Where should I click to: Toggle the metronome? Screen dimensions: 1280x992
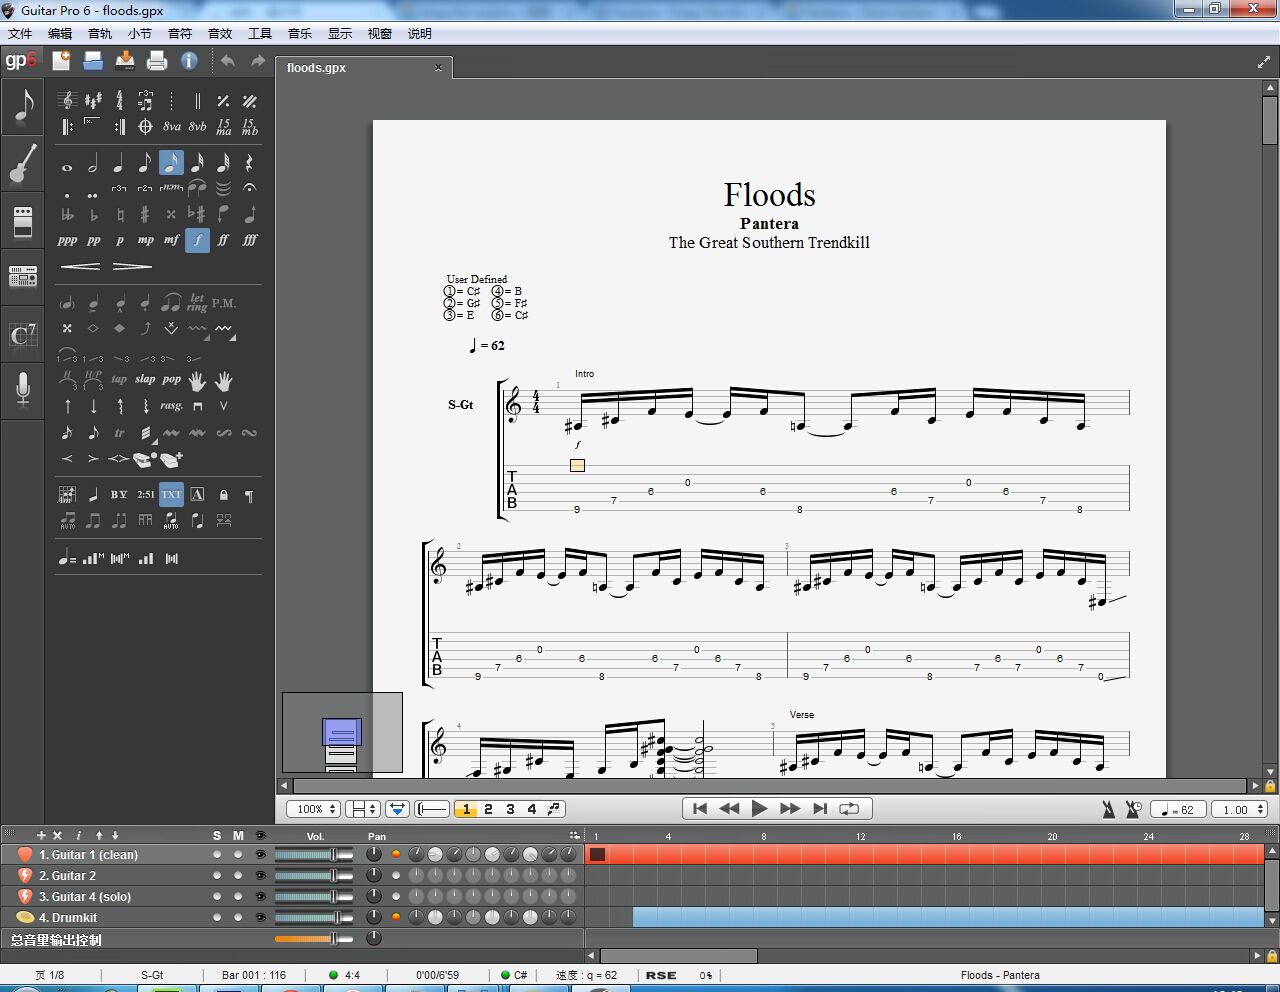(1109, 809)
